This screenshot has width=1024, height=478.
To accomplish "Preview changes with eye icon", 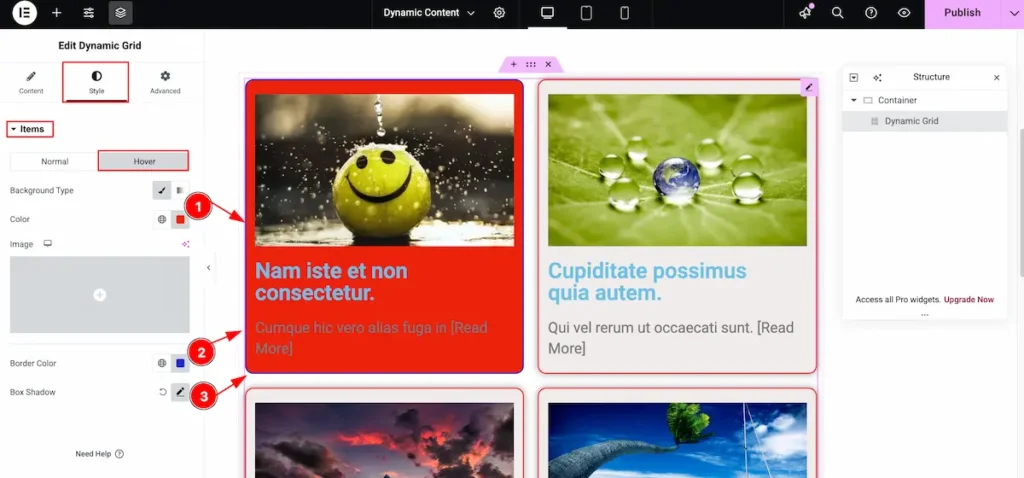I will click(904, 13).
